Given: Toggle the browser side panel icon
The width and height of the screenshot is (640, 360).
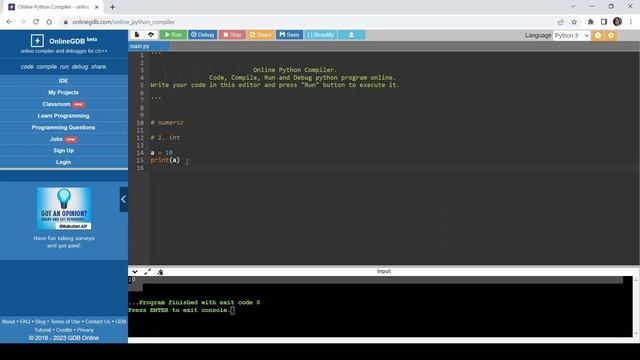Looking at the screenshot, I should click(x=604, y=22).
